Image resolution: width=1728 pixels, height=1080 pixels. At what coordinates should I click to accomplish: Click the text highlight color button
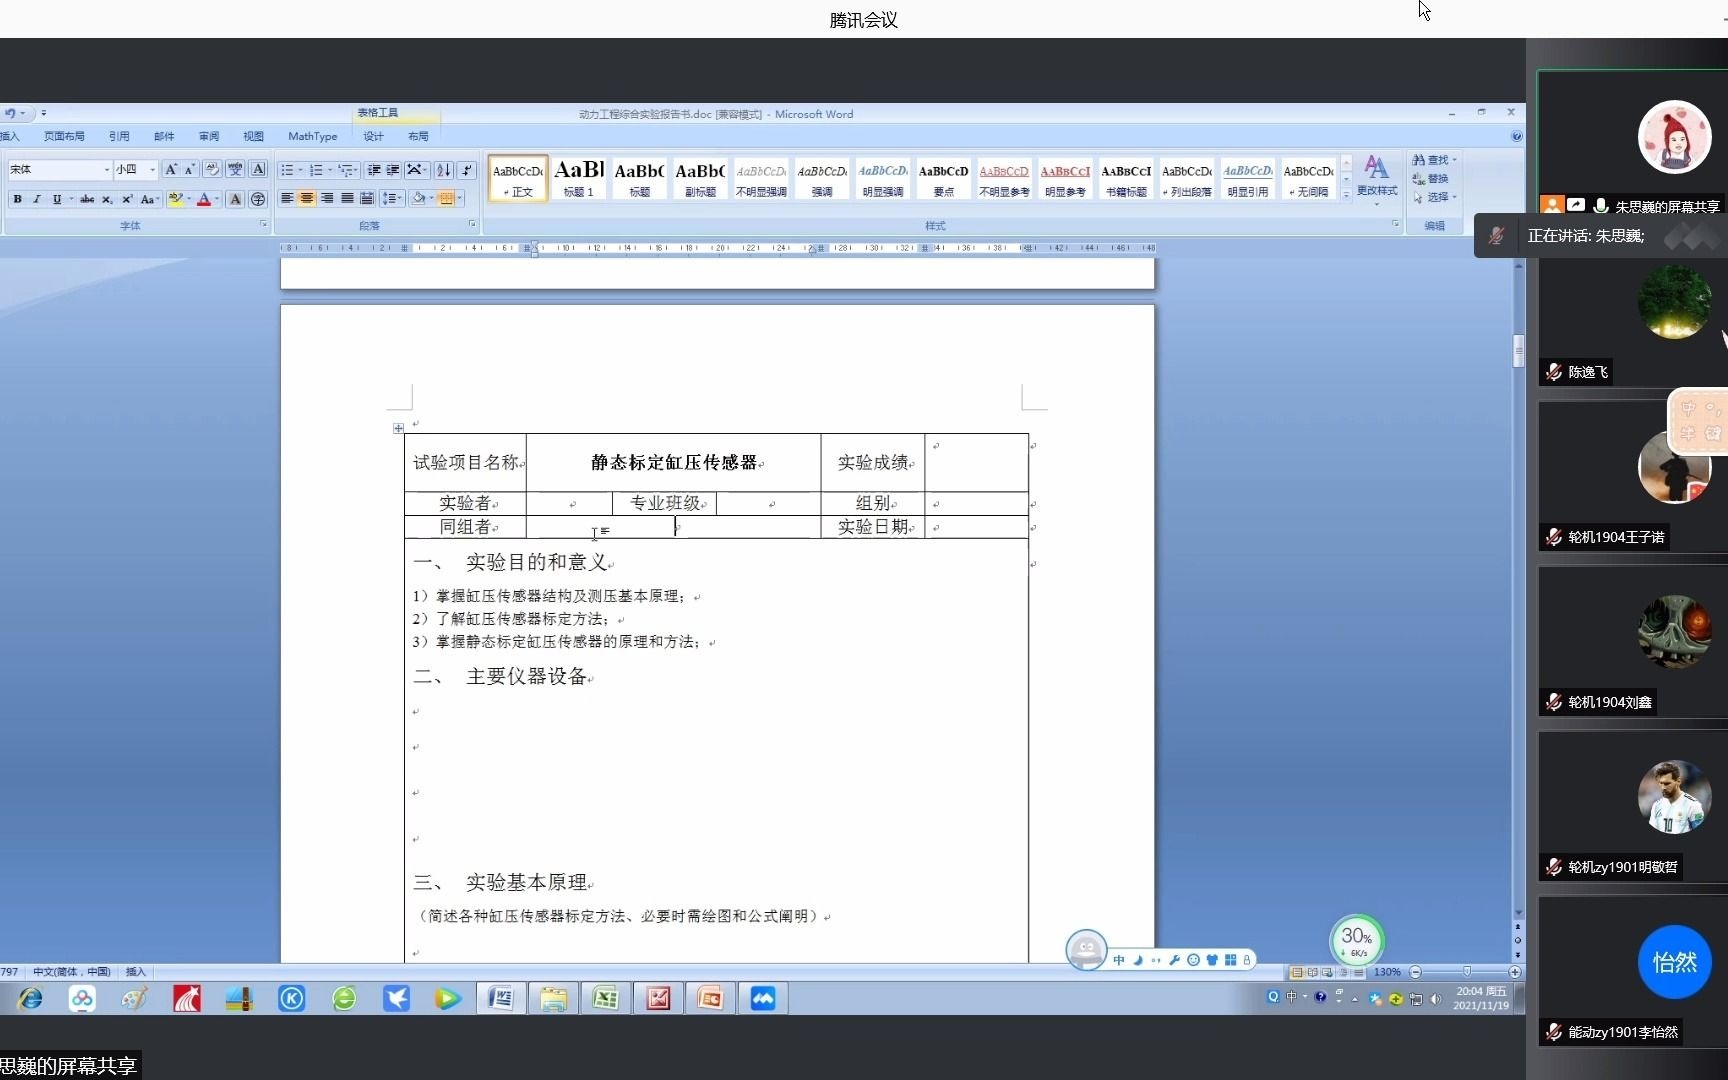[x=176, y=199]
